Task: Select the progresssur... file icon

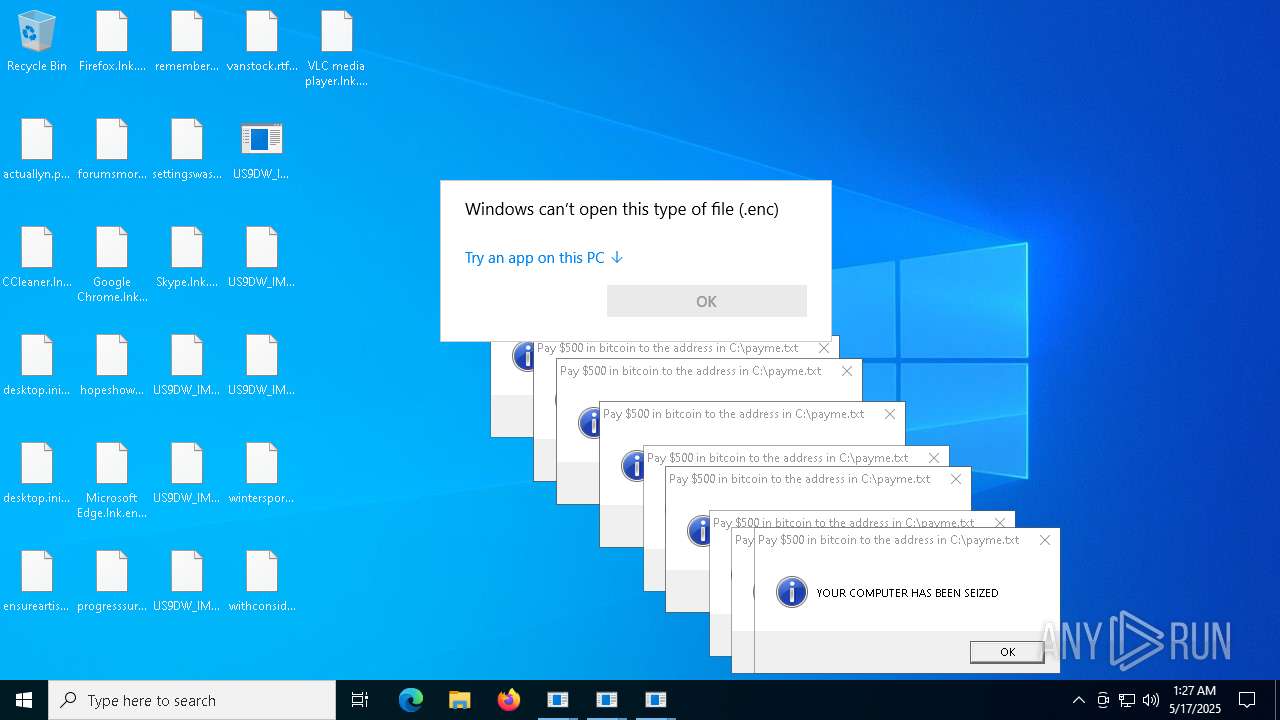Action: (x=112, y=582)
